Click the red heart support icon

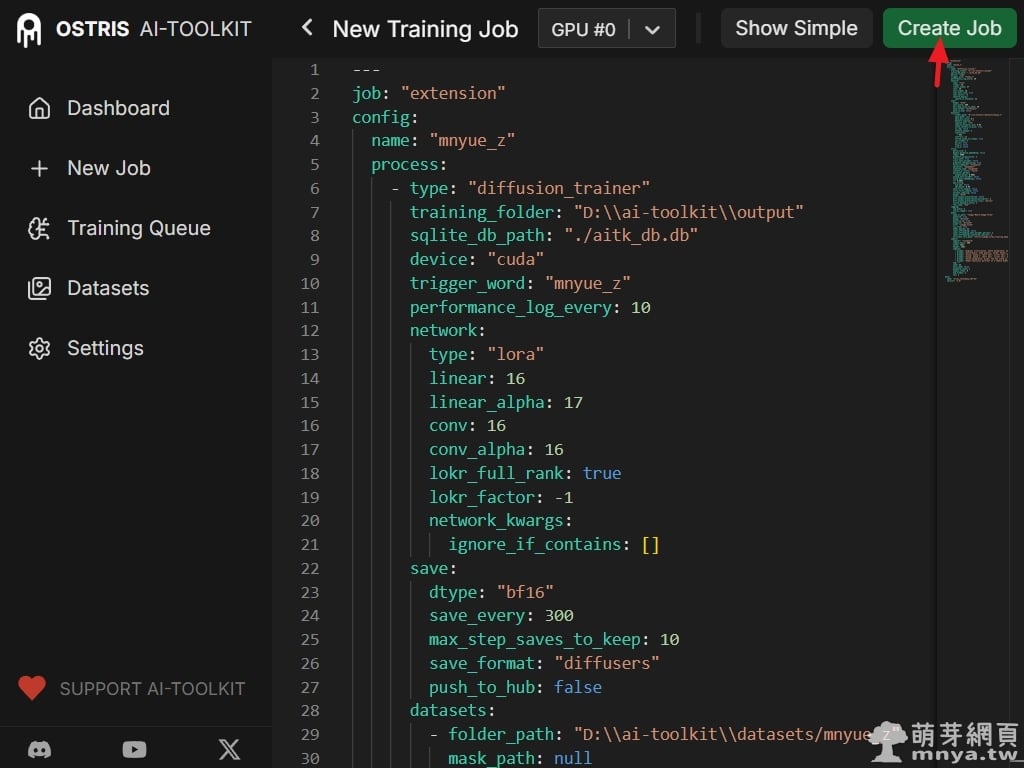(32, 688)
